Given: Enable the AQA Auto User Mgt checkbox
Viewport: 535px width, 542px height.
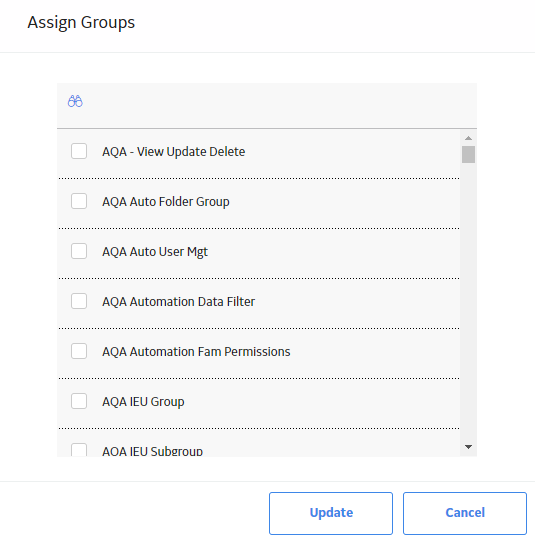Looking at the screenshot, I should [x=79, y=251].
